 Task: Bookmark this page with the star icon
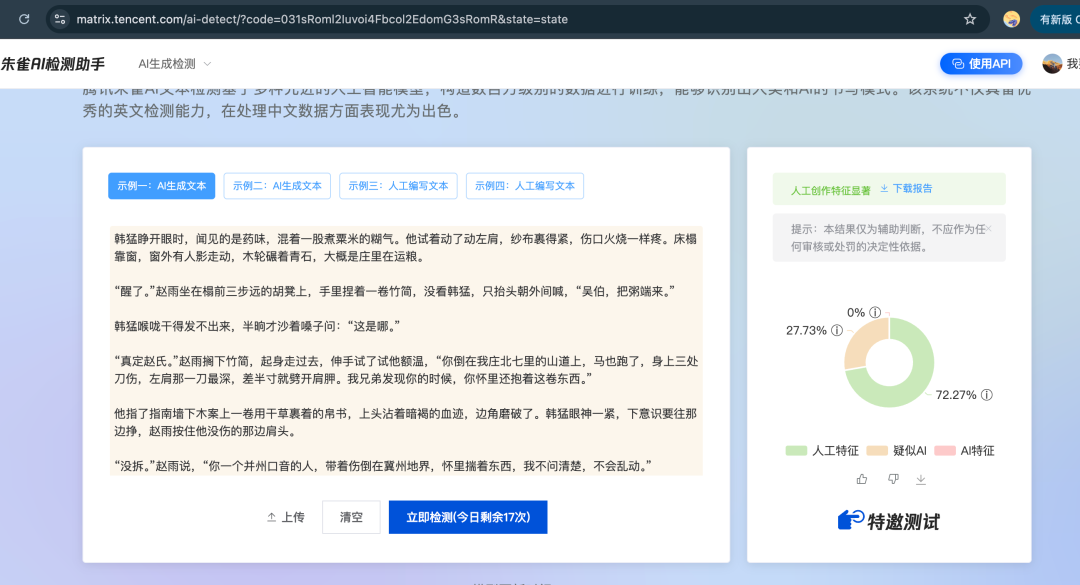[970, 19]
